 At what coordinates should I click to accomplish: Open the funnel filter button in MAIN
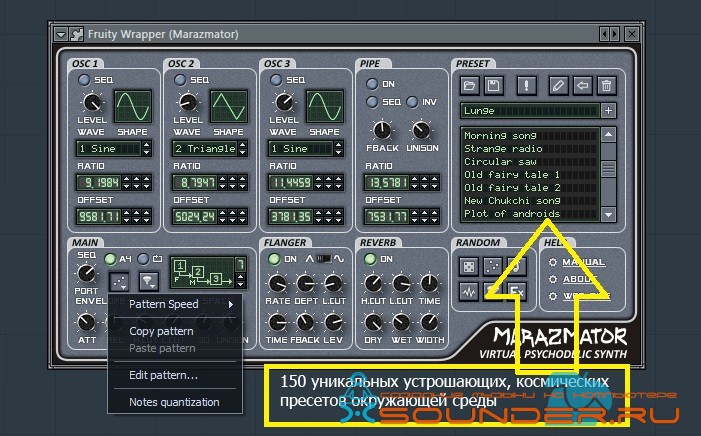tap(148, 281)
